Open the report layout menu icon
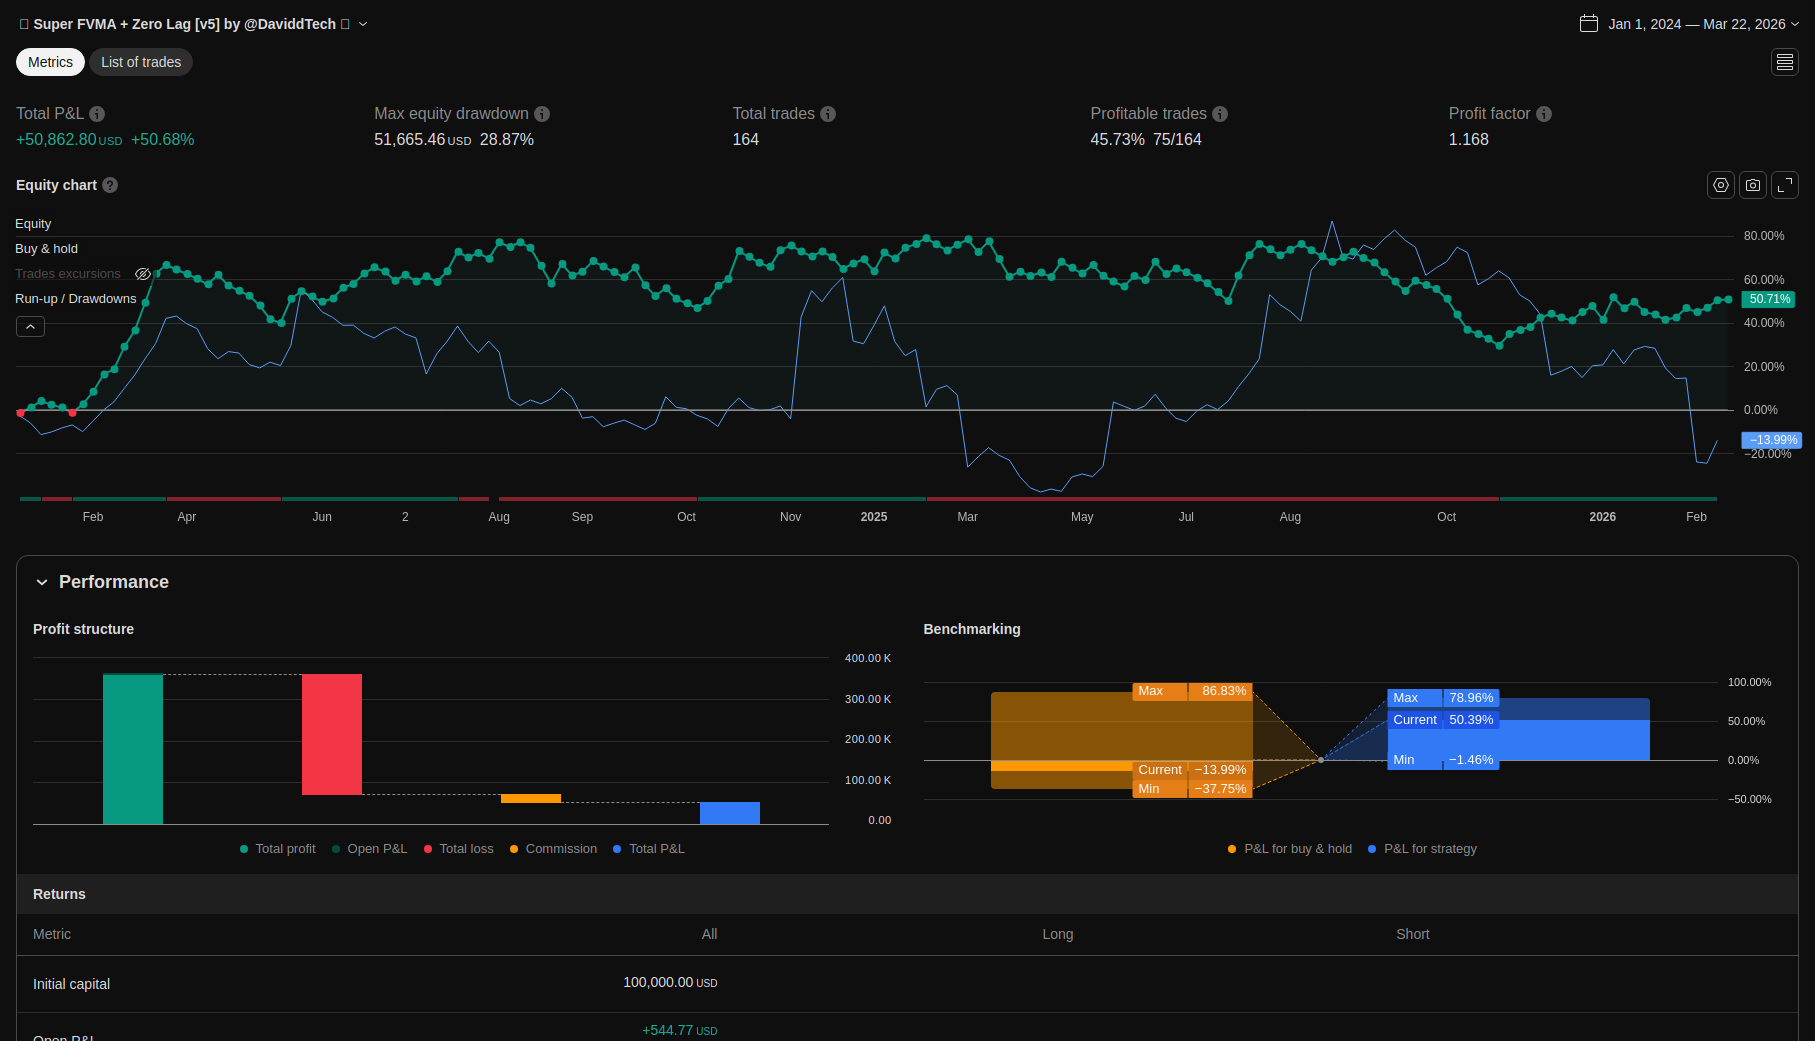The width and height of the screenshot is (1815, 1041). tap(1785, 62)
